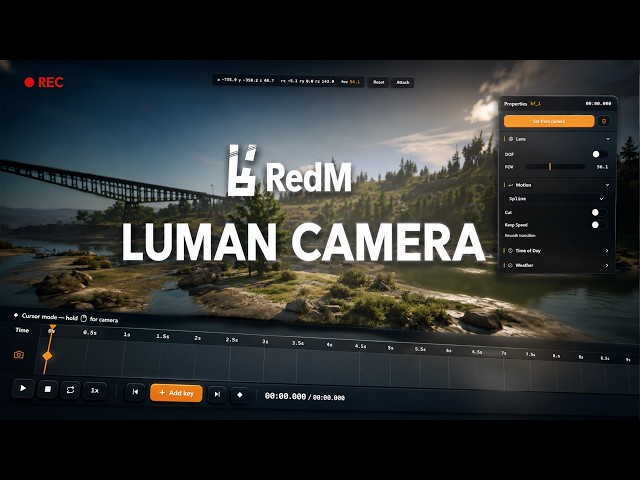Click the Smooth transition label
This screenshot has width=640, height=480.
point(520,236)
